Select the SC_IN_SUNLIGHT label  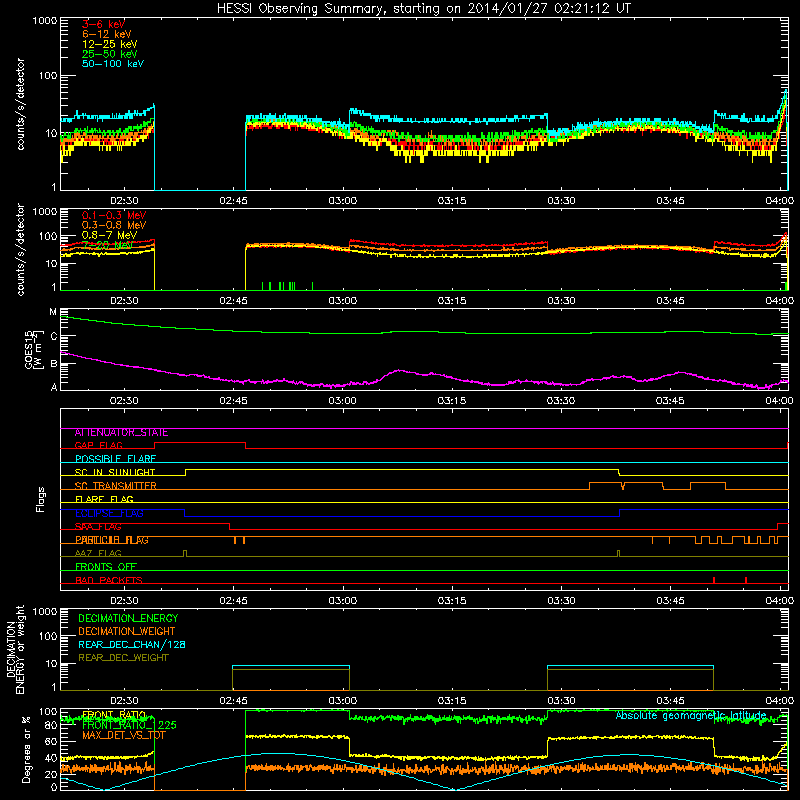(115, 473)
